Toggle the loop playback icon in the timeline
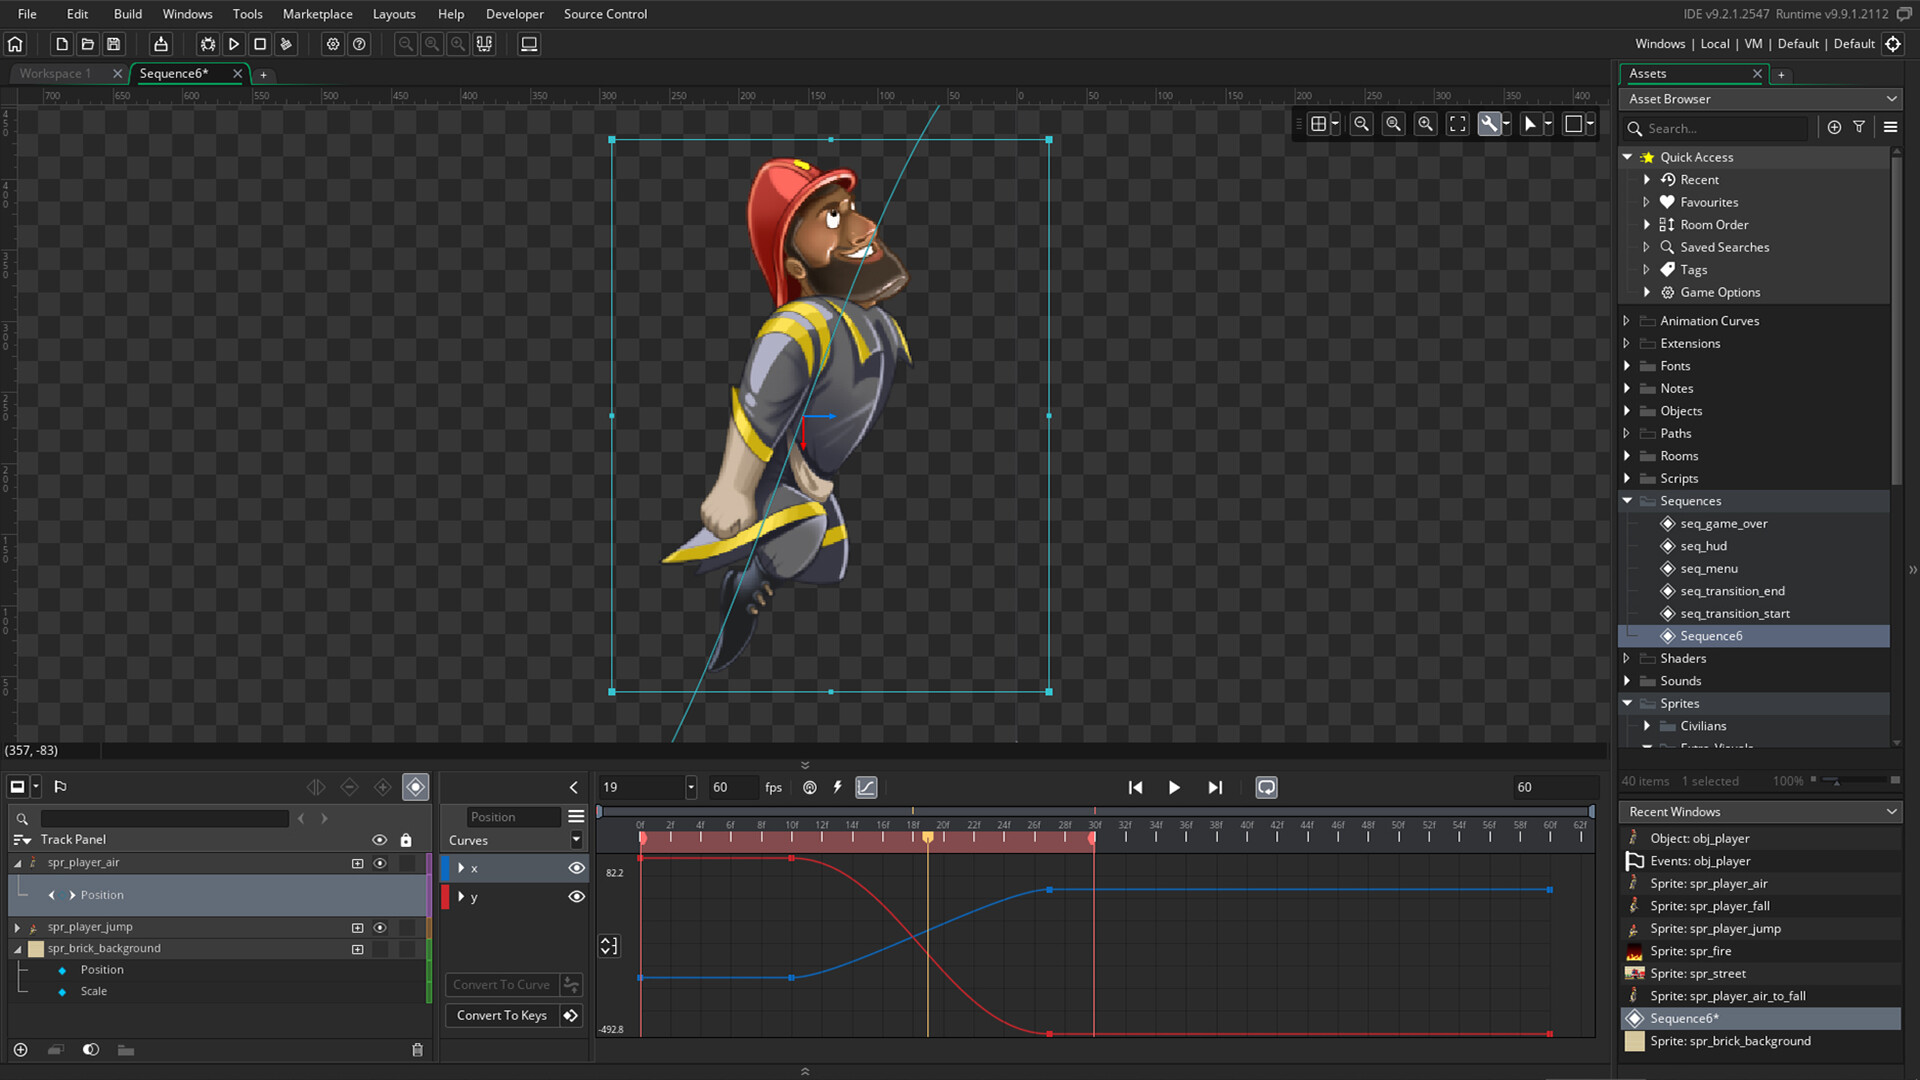Screen dimensions: 1920x1080 [x=1266, y=787]
